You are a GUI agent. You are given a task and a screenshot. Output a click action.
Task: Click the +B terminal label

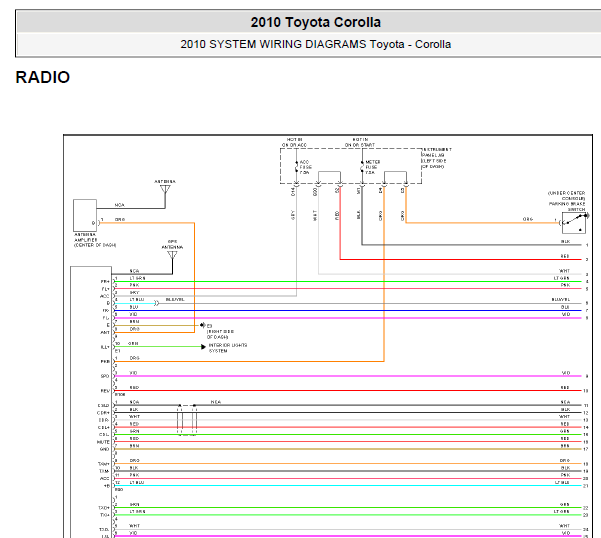tap(106, 486)
